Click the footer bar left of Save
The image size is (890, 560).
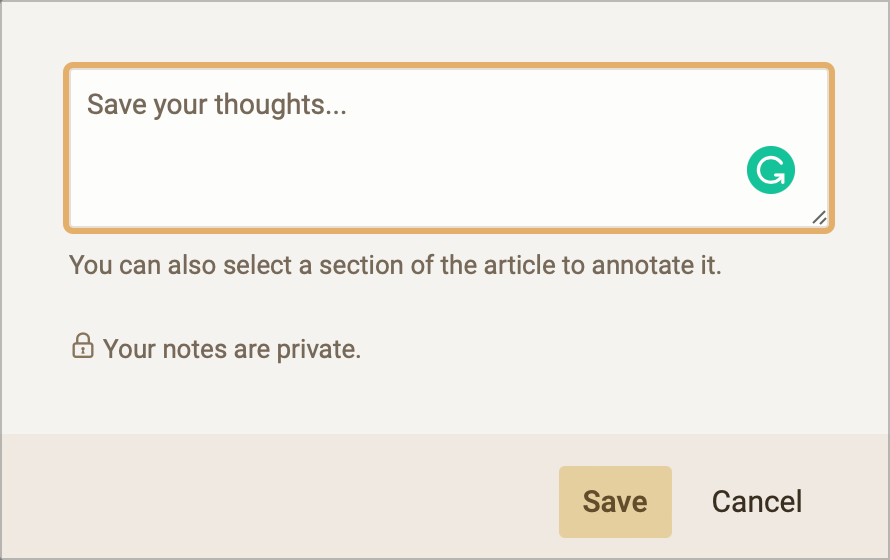point(278,497)
